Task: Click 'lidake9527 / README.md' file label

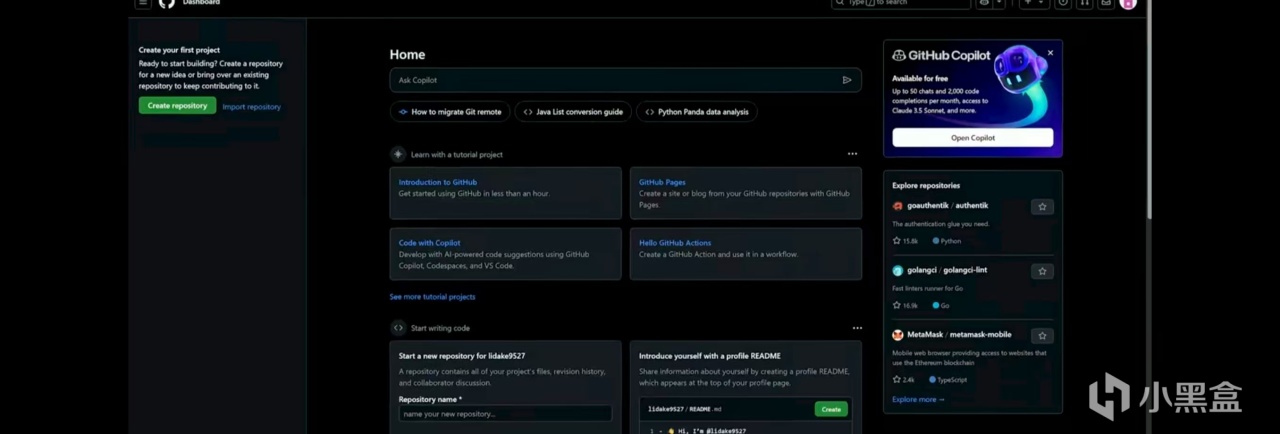Action: (x=686, y=409)
